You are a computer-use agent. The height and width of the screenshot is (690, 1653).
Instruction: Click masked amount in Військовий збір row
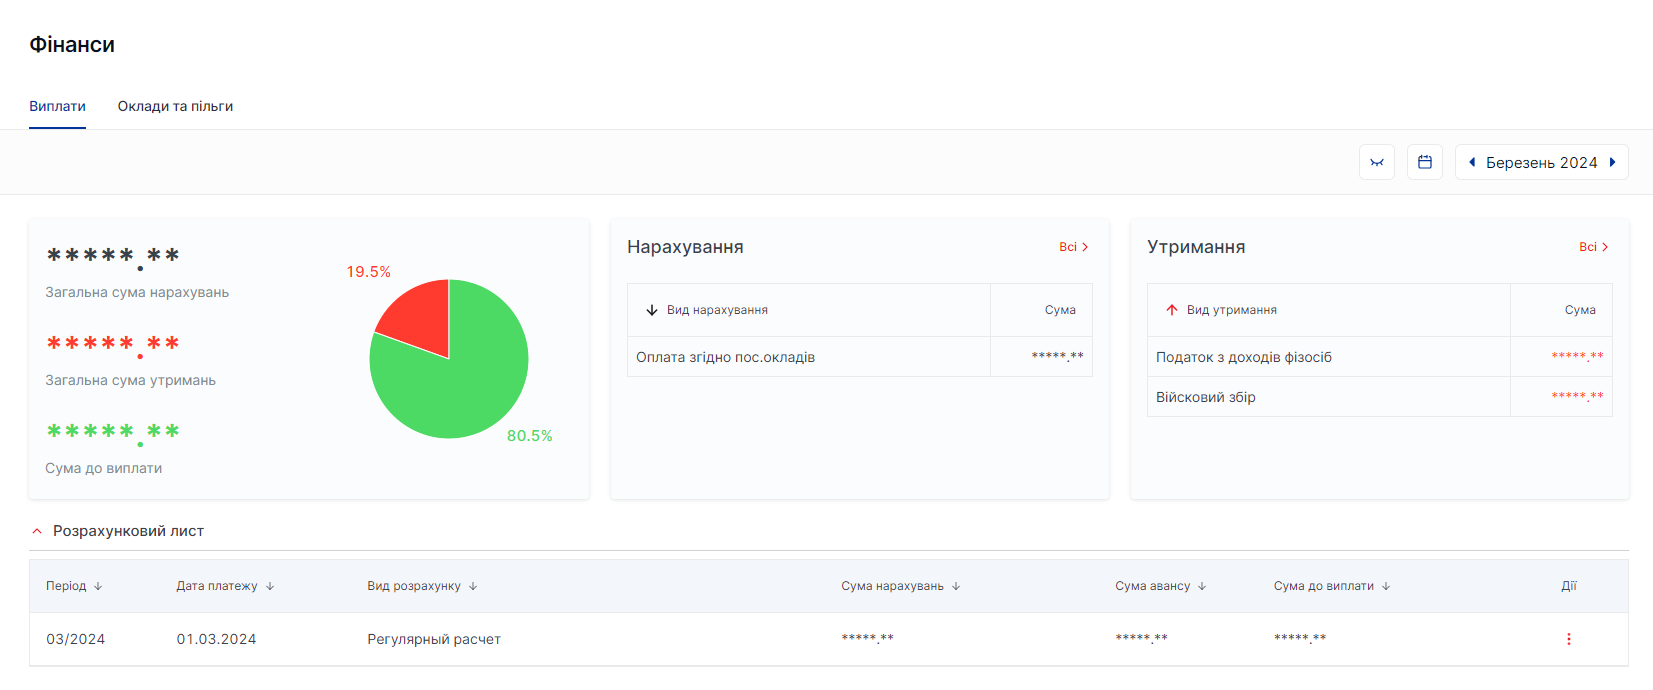[1577, 397]
